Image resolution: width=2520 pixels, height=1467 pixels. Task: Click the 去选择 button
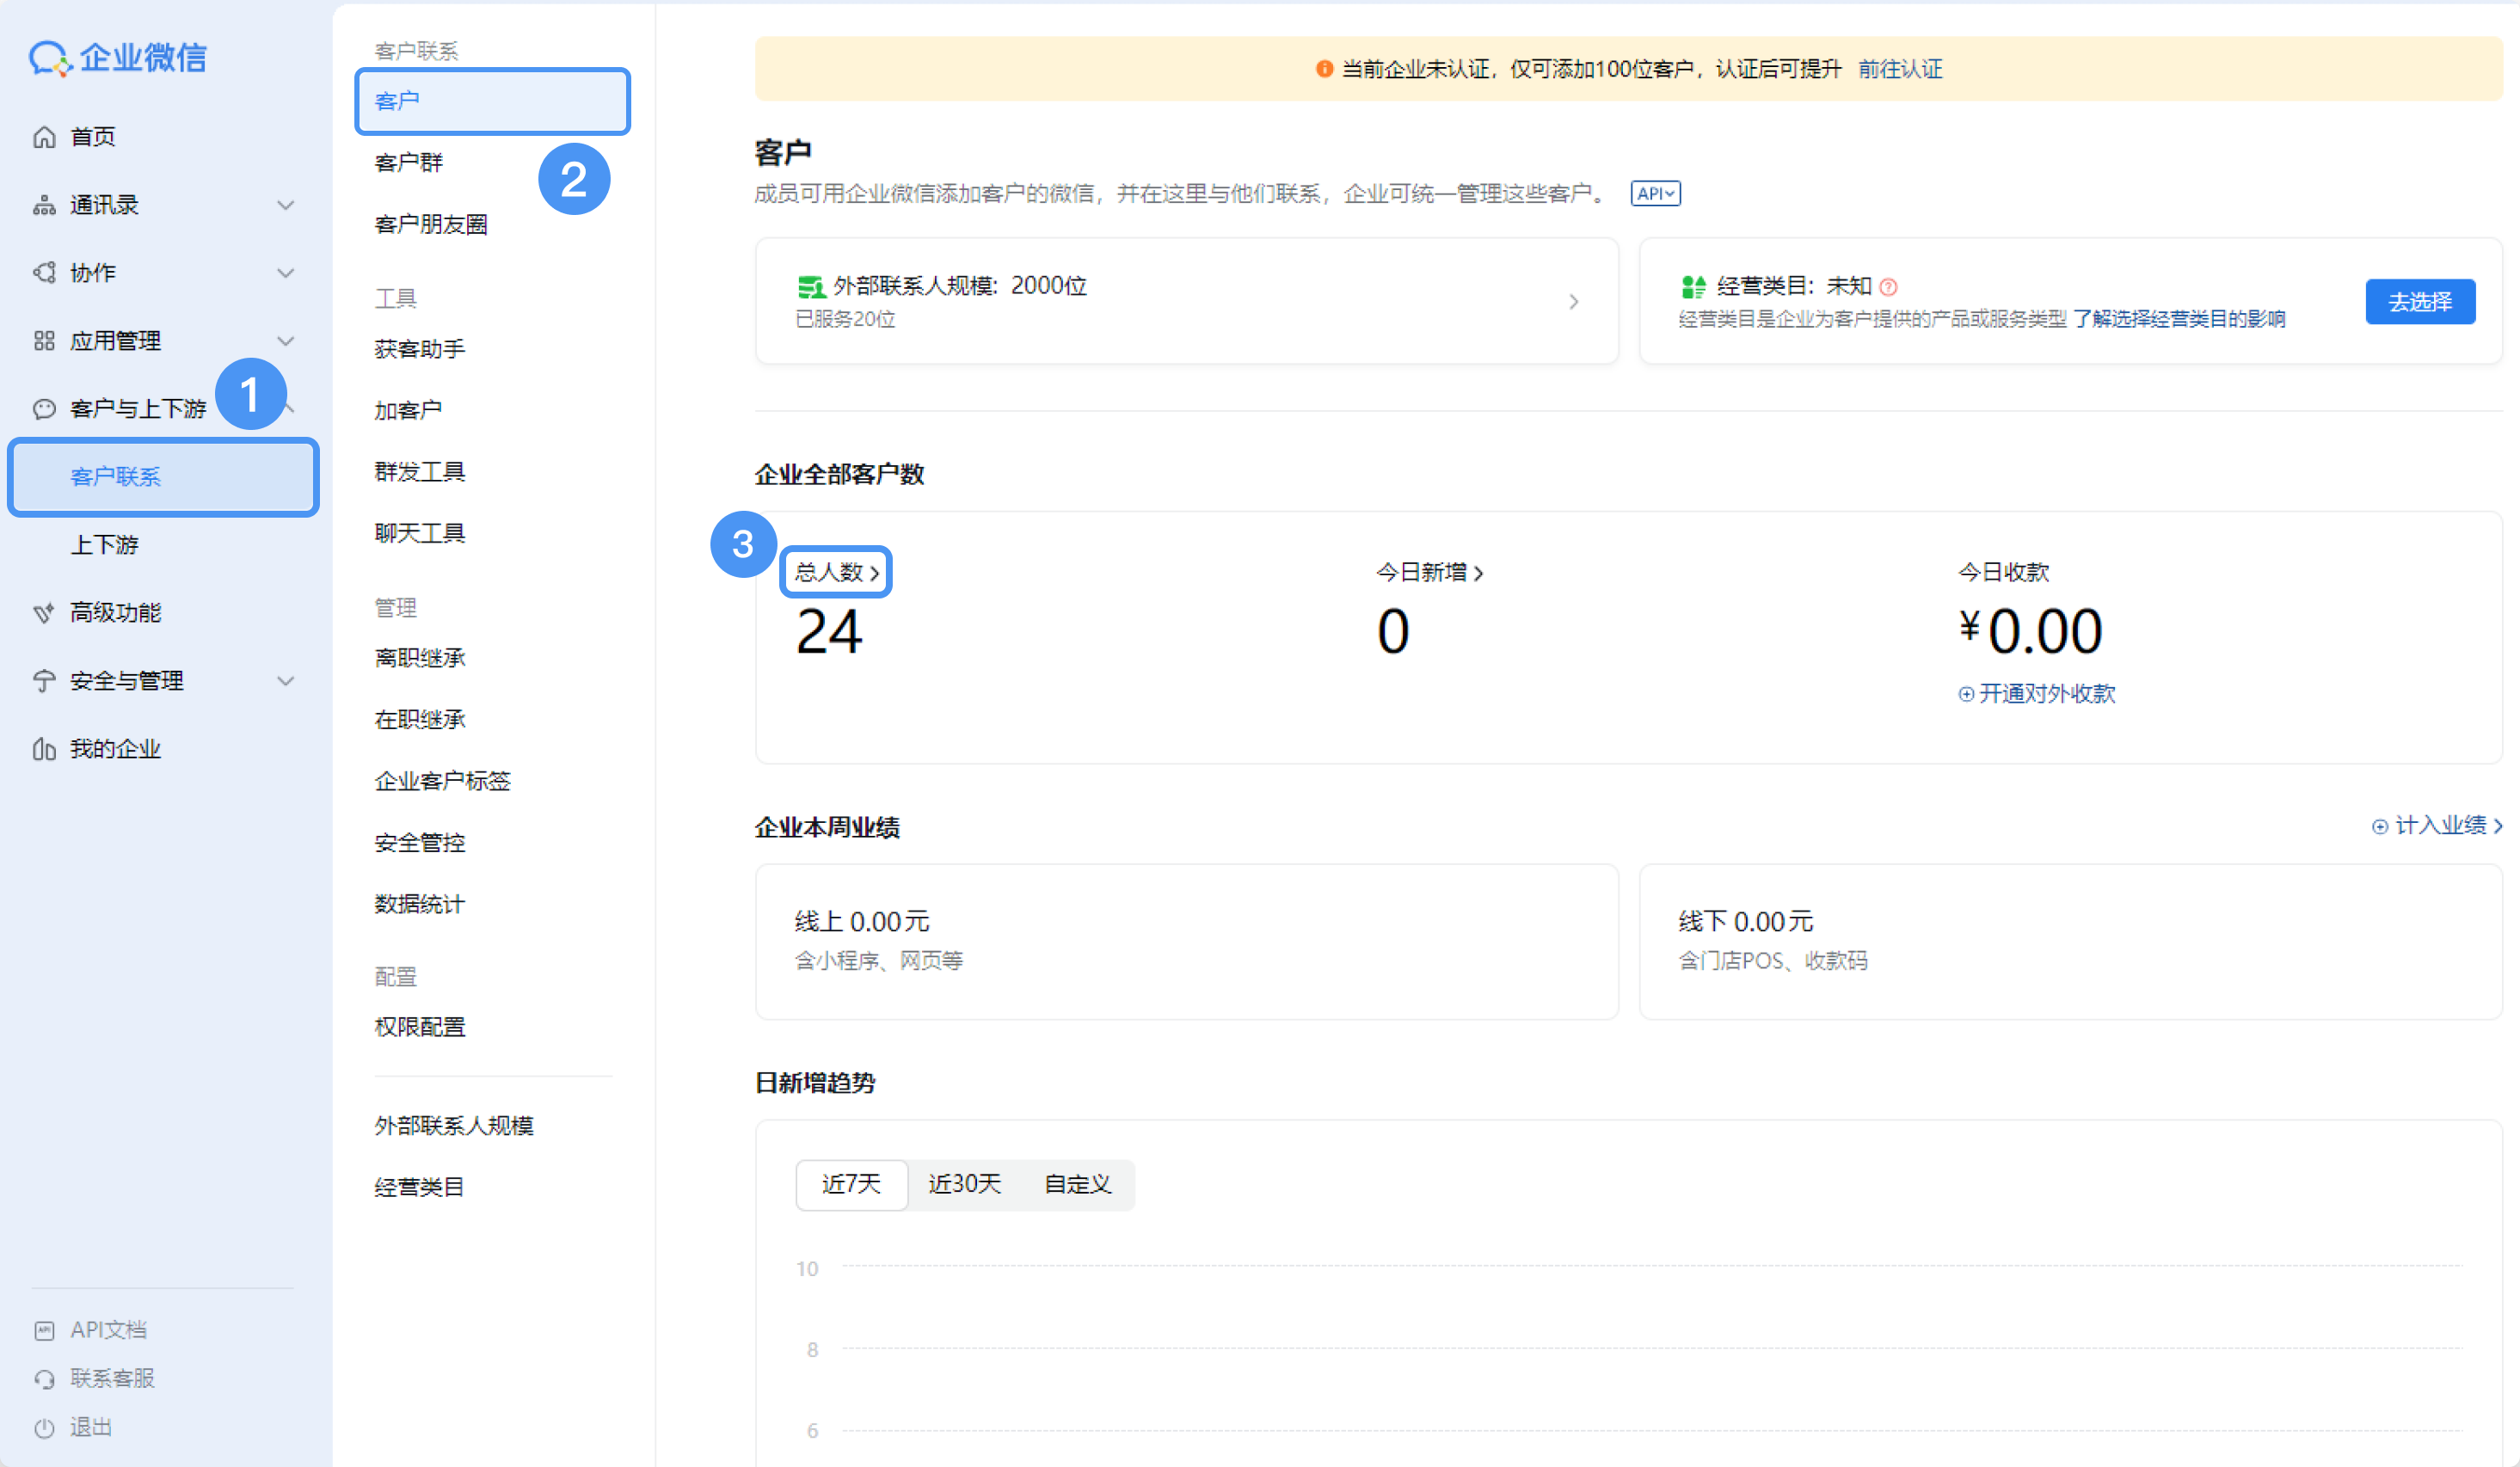click(x=2420, y=302)
